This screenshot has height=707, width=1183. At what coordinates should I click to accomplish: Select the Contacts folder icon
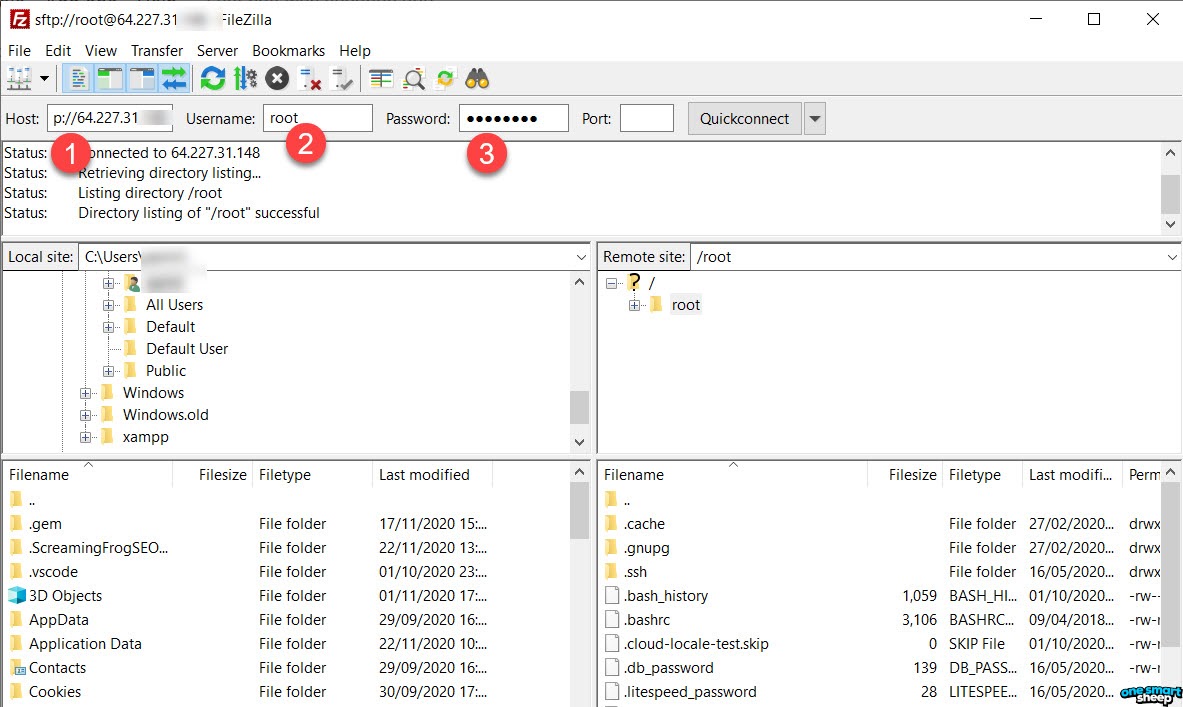click(x=17, y=668)
